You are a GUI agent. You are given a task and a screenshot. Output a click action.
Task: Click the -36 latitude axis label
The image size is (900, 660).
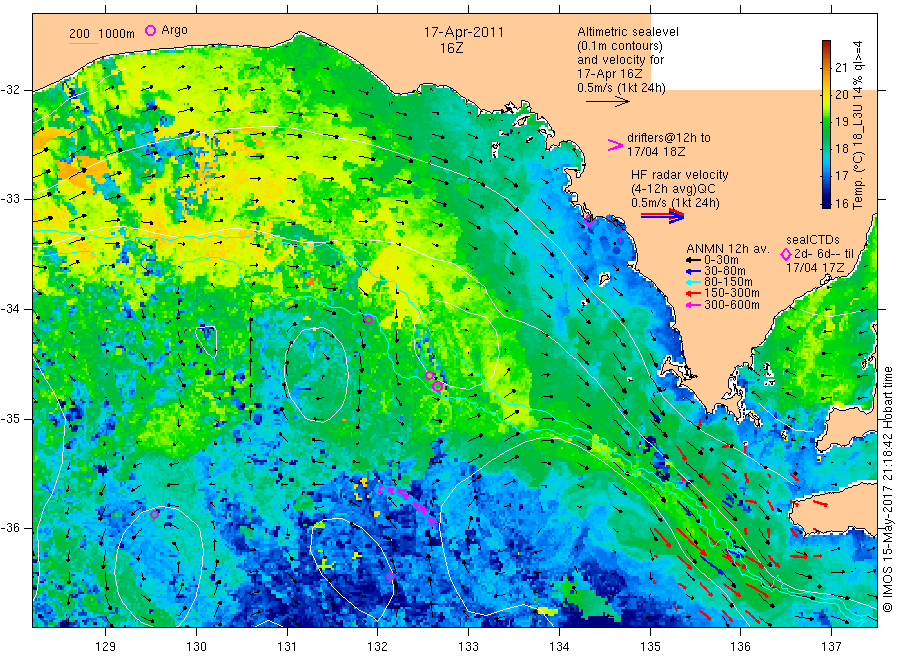(10, 528)
